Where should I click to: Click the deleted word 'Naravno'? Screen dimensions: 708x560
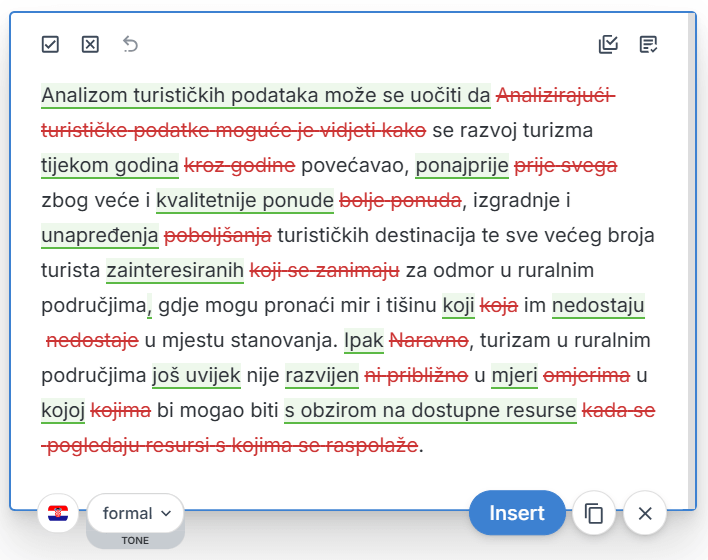428,340
